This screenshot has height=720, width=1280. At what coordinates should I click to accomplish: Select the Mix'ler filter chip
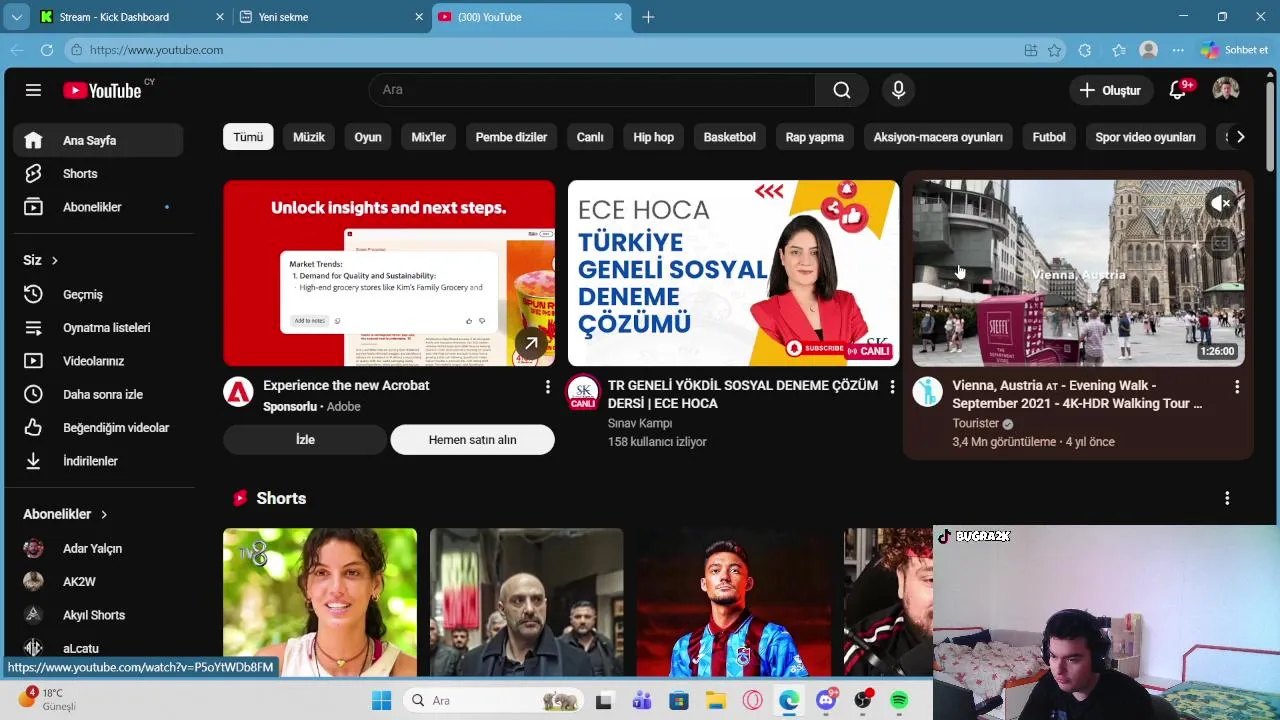[x=429, y=137]
